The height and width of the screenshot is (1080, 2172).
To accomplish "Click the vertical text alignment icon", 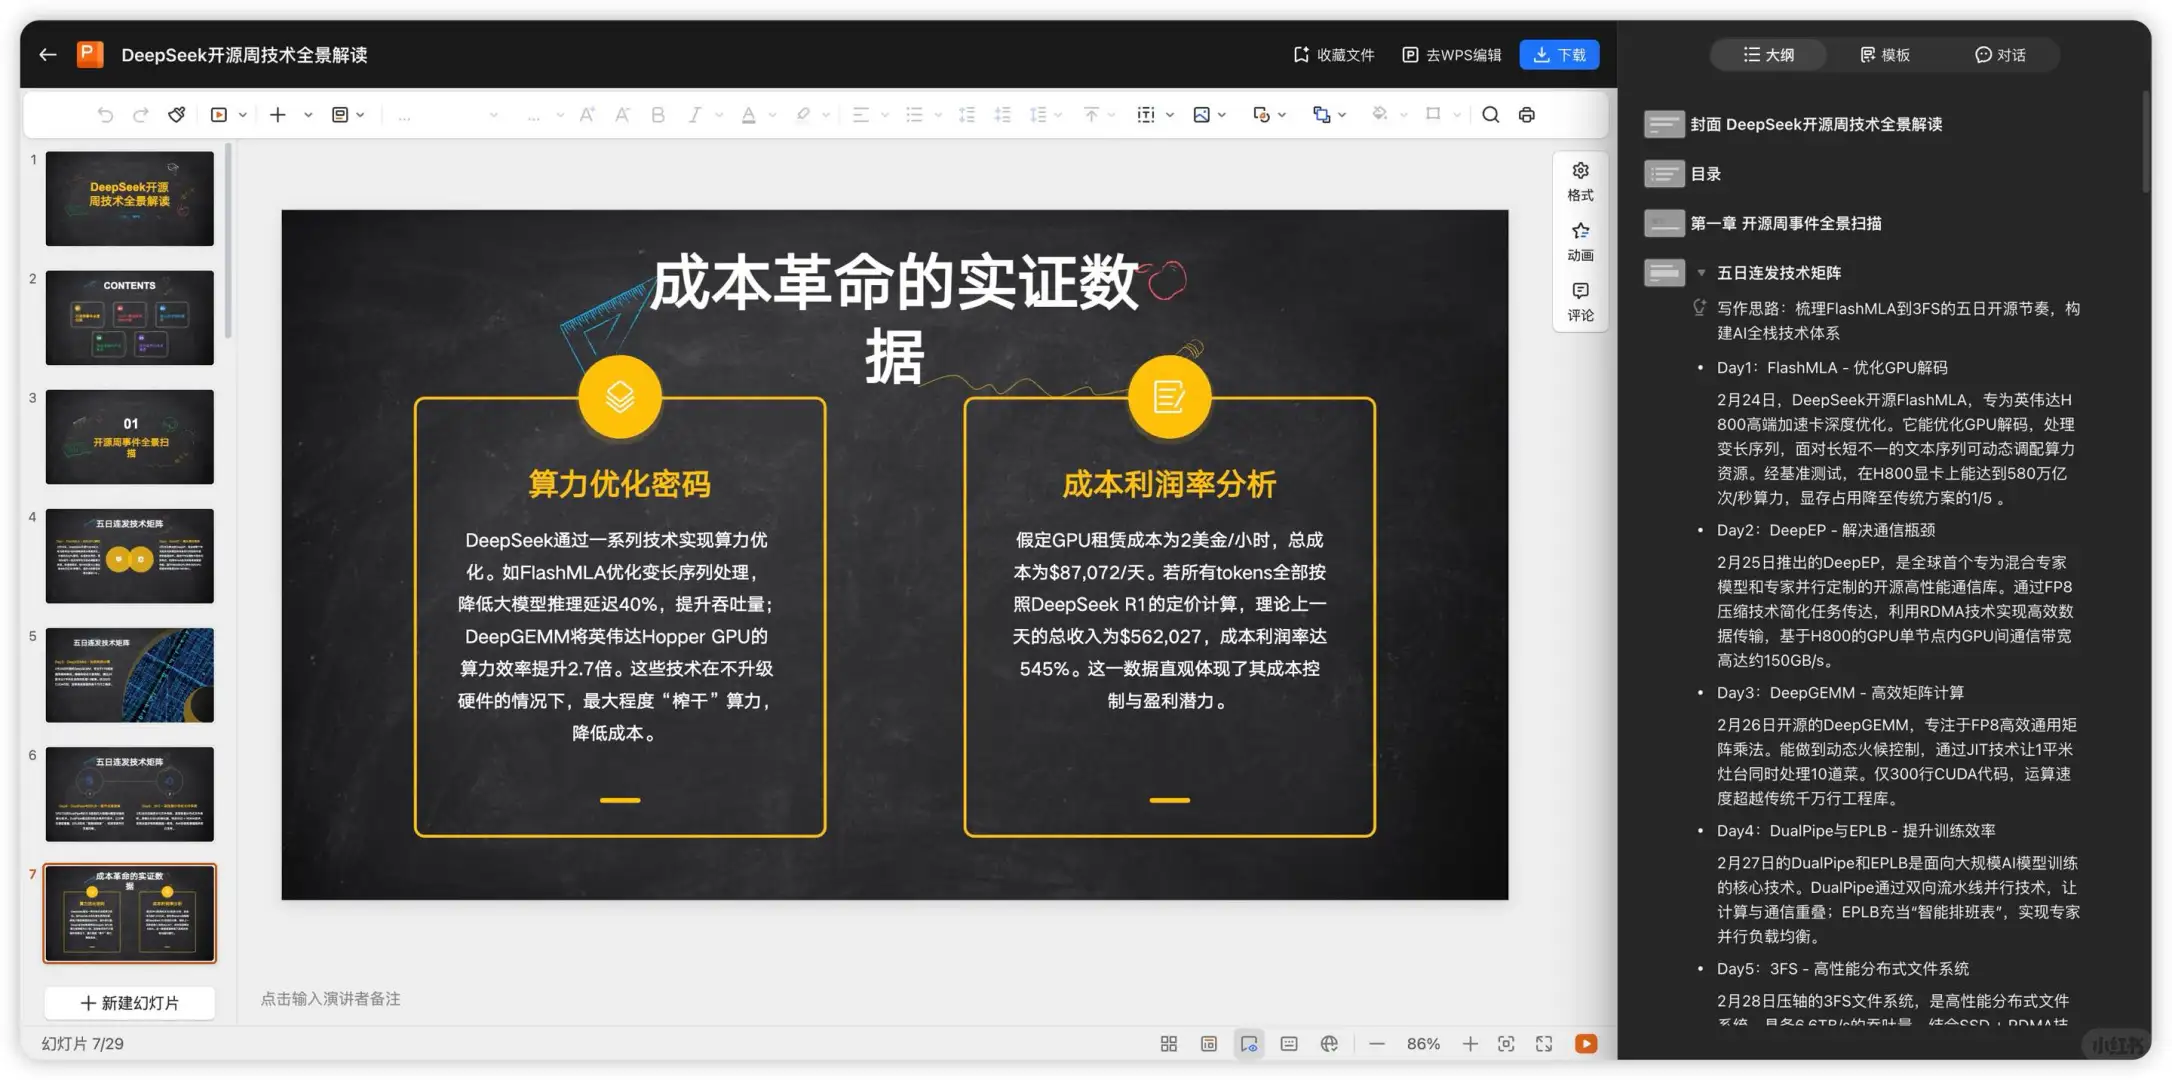I will tap(1092, 115).
